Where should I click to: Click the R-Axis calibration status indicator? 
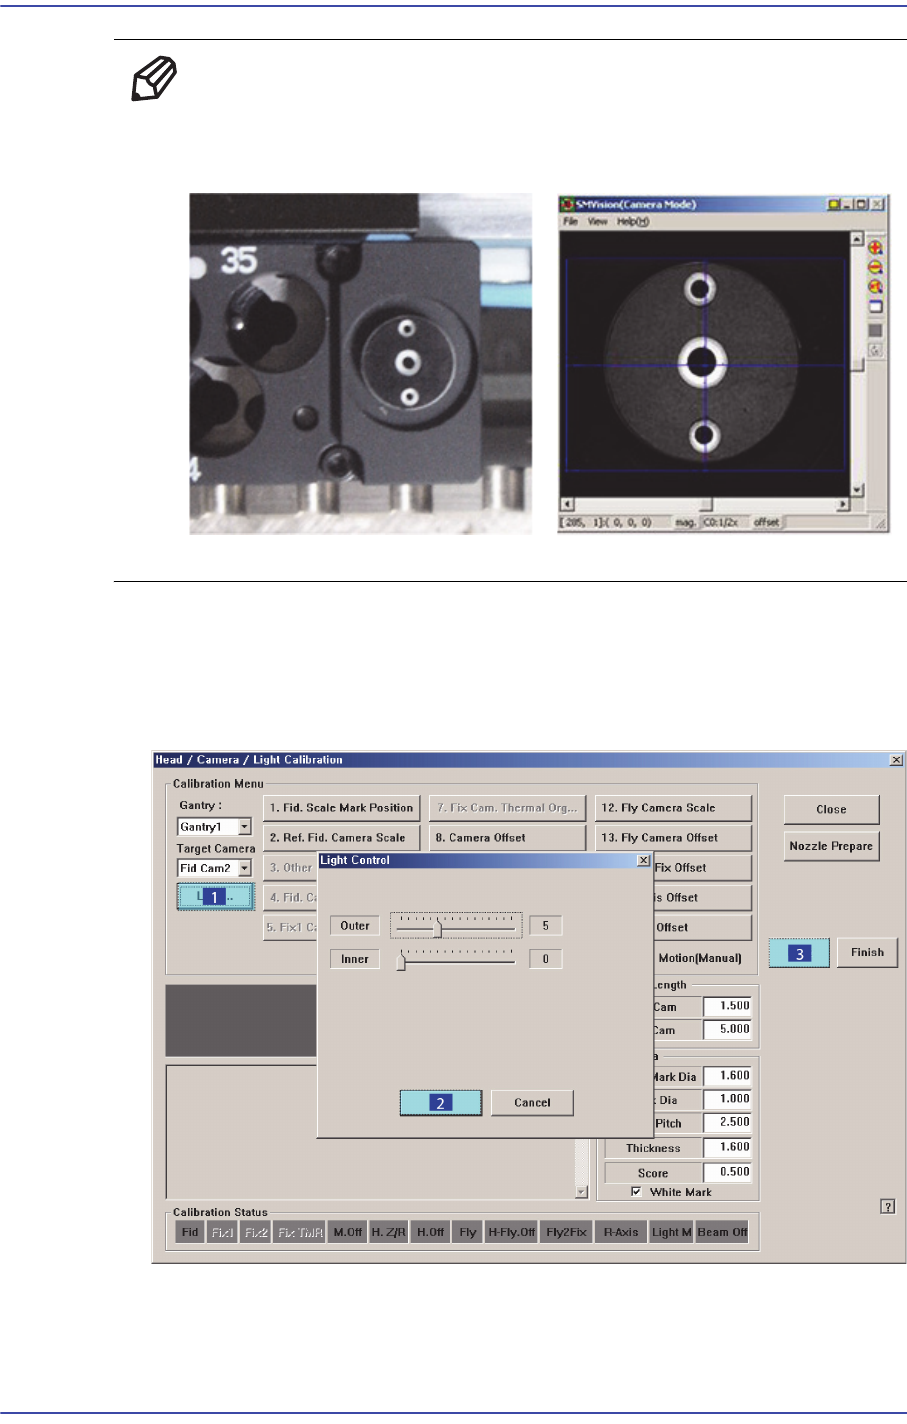(621, 1232)
